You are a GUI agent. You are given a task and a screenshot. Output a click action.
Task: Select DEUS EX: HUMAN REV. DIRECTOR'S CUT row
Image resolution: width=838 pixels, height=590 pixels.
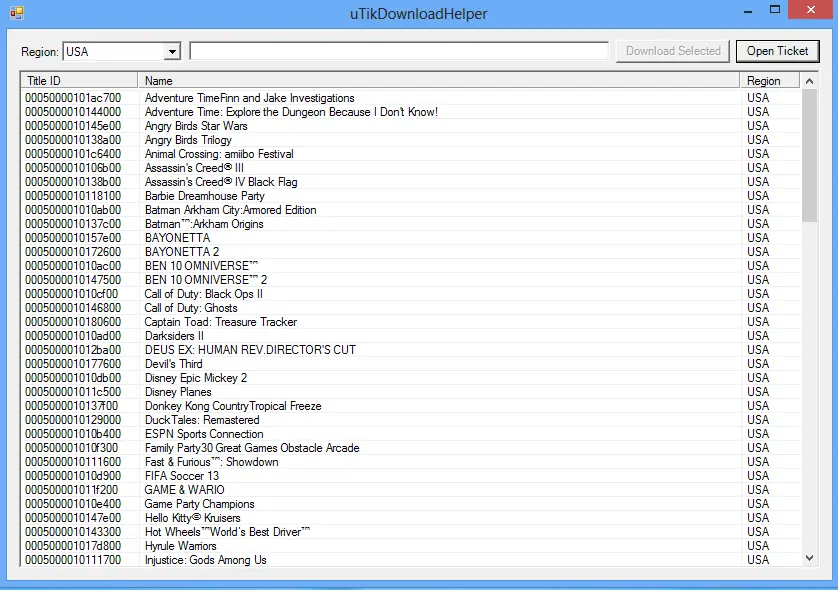410,350
